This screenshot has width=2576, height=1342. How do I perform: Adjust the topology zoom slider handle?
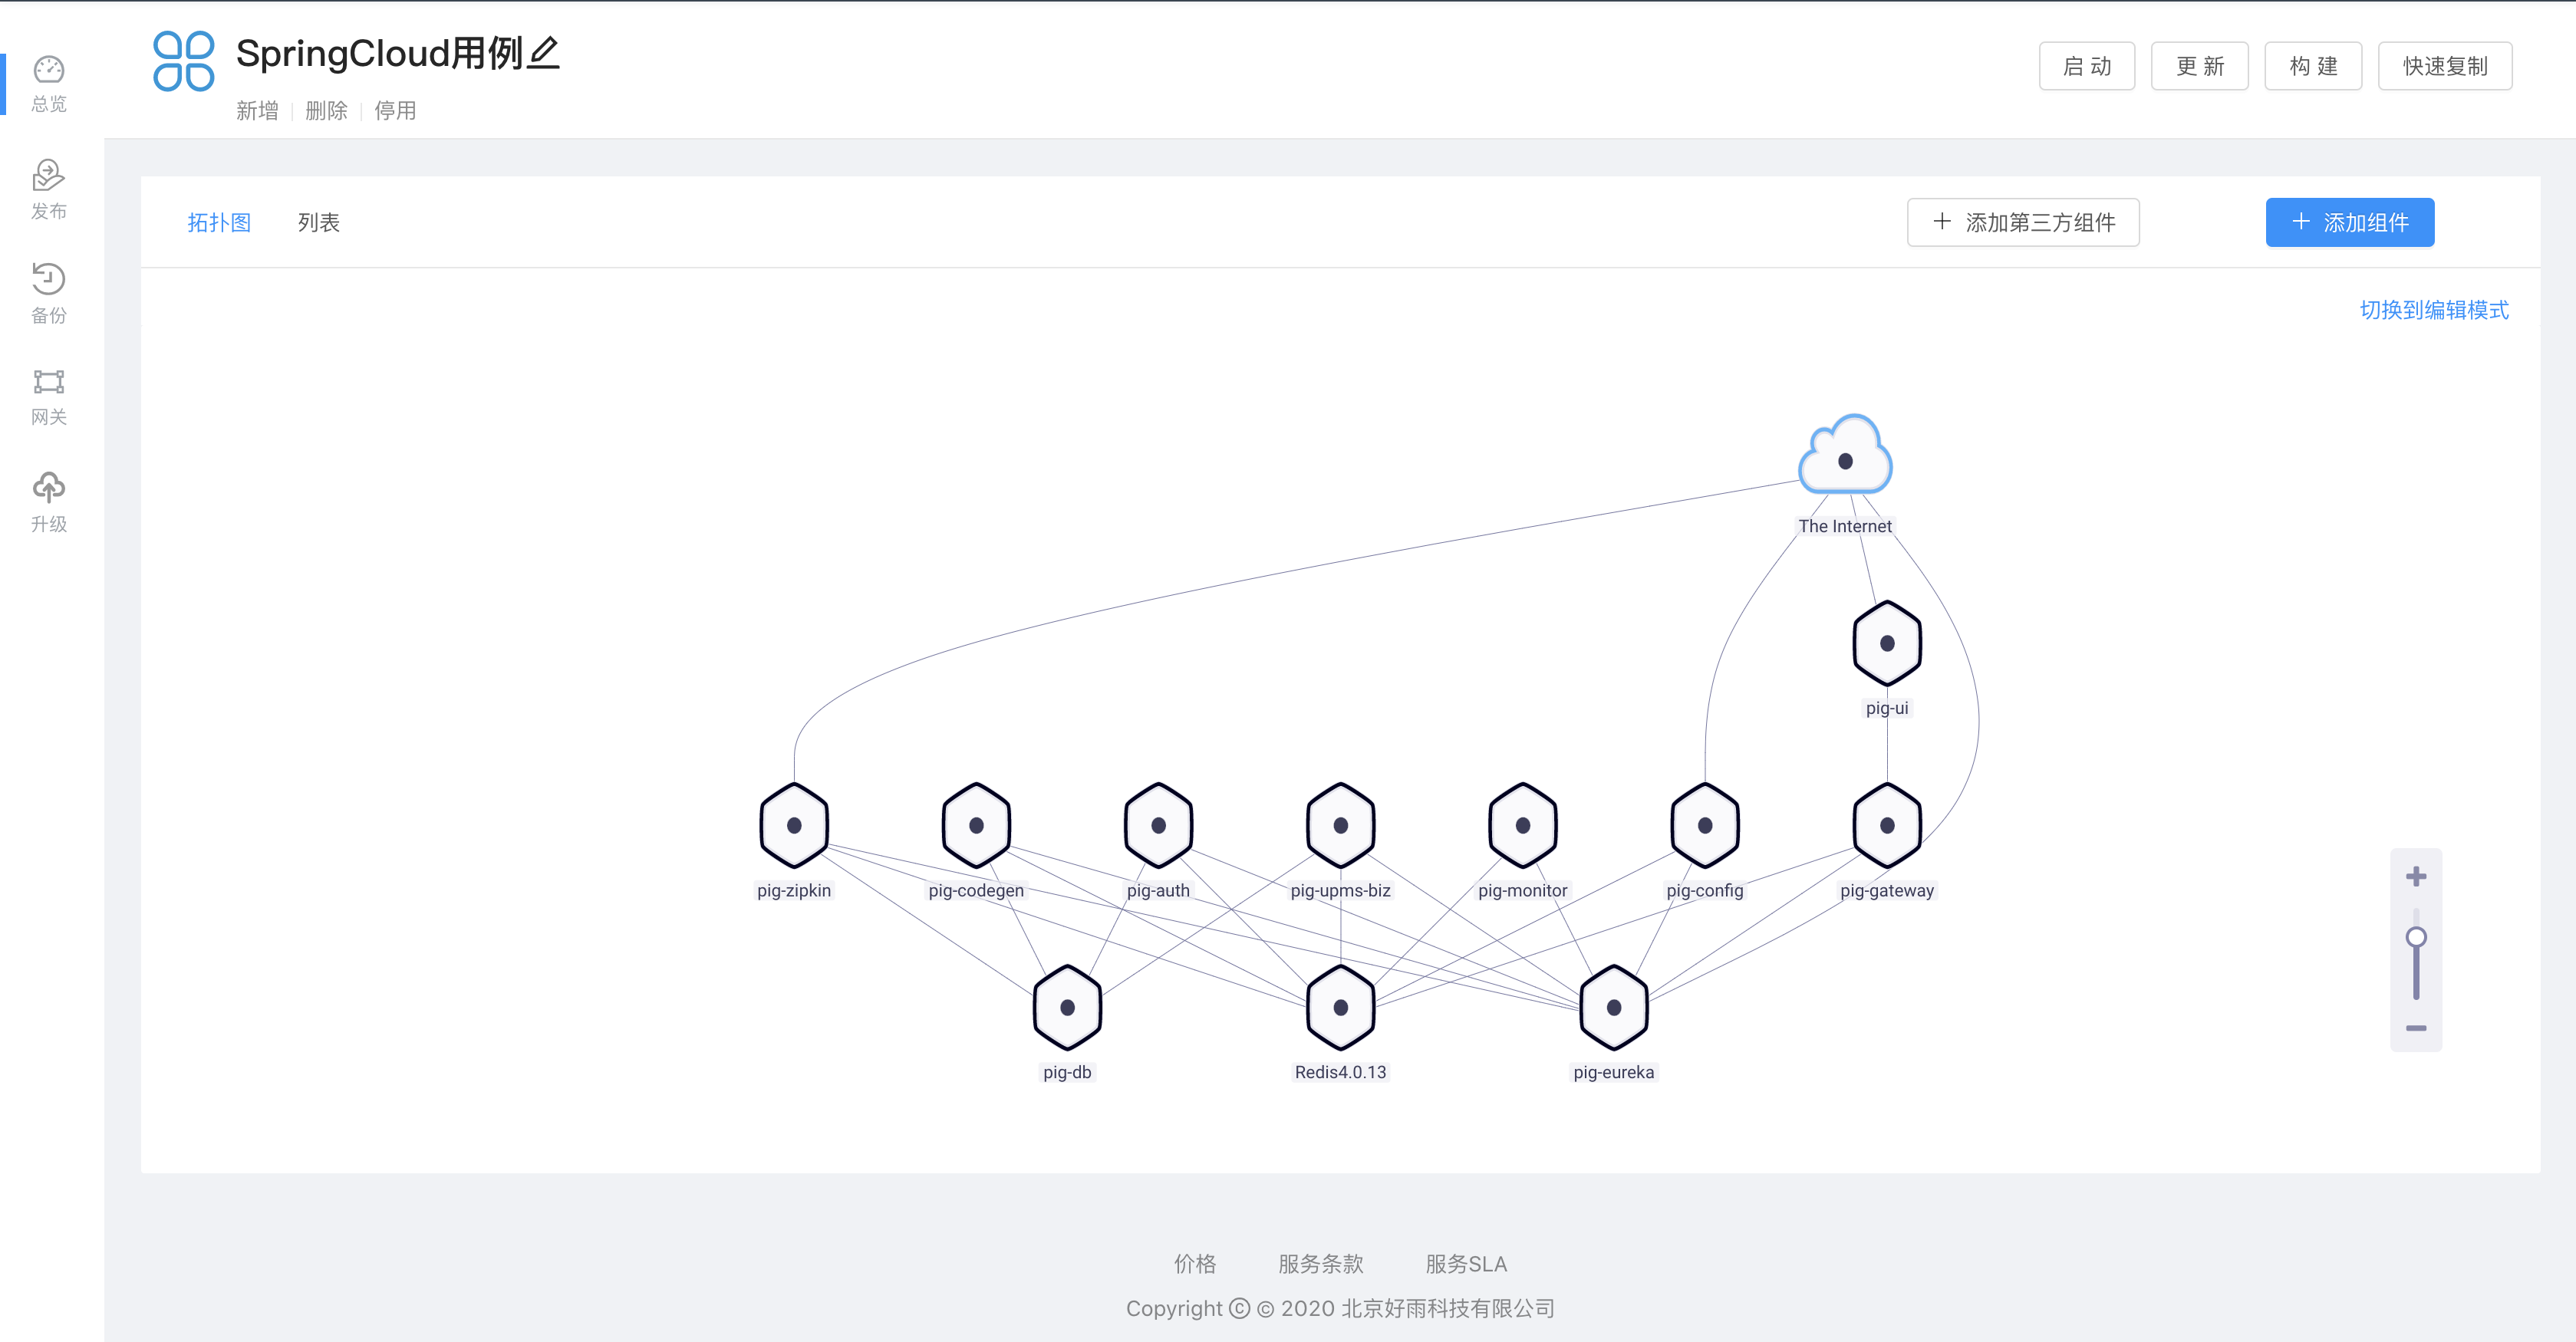(2416, 937)
